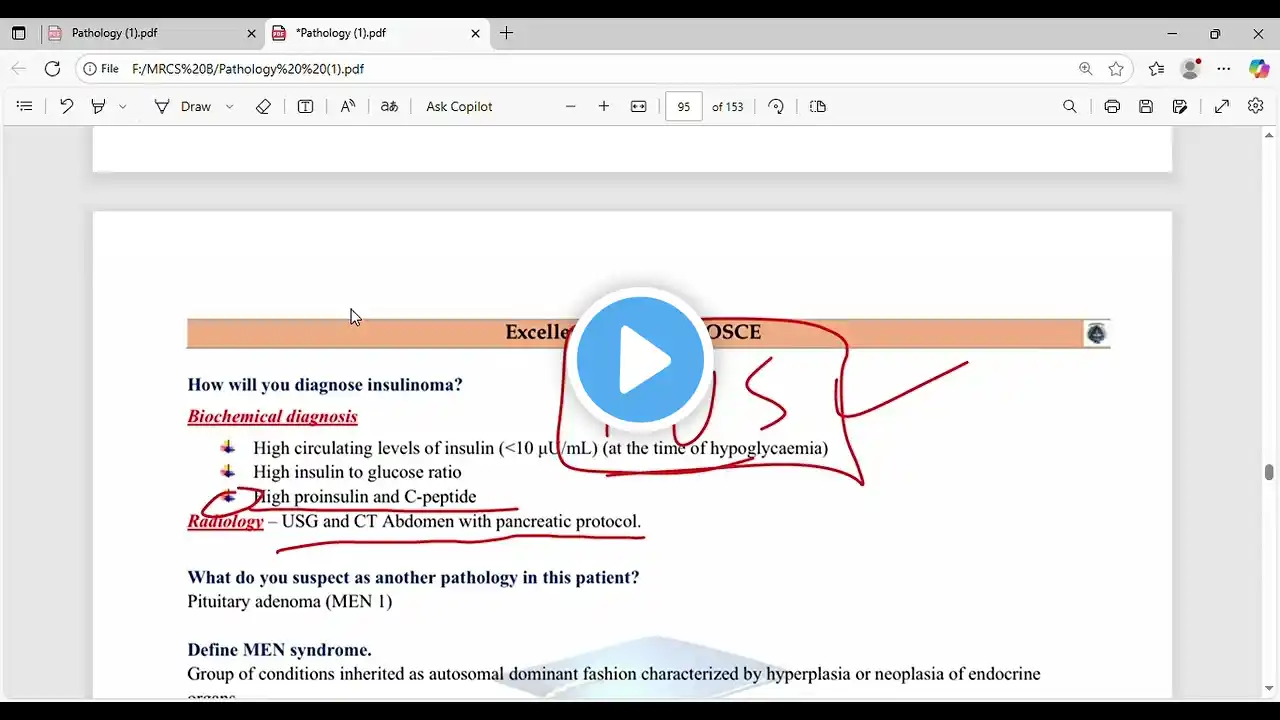This screenshot has height=720, width=1280.
Task: Zoom in the PDF with plus
Action: point(604,106)
